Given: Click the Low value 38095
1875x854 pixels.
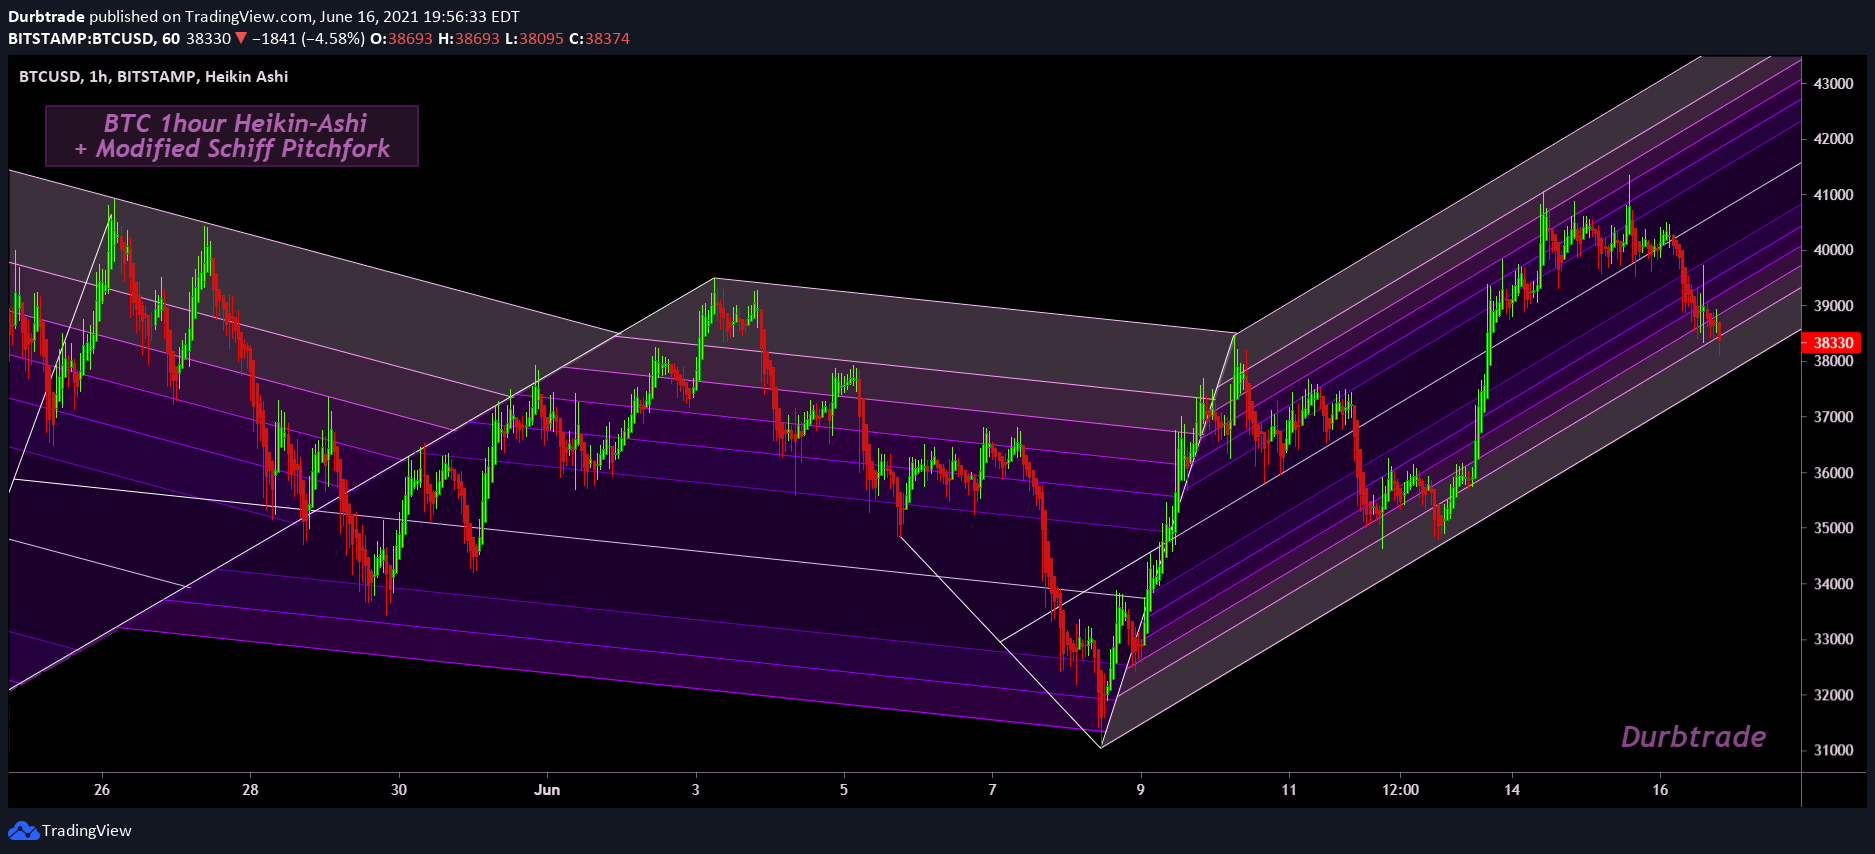Looking at the screenshot, I should pos(541,39).
